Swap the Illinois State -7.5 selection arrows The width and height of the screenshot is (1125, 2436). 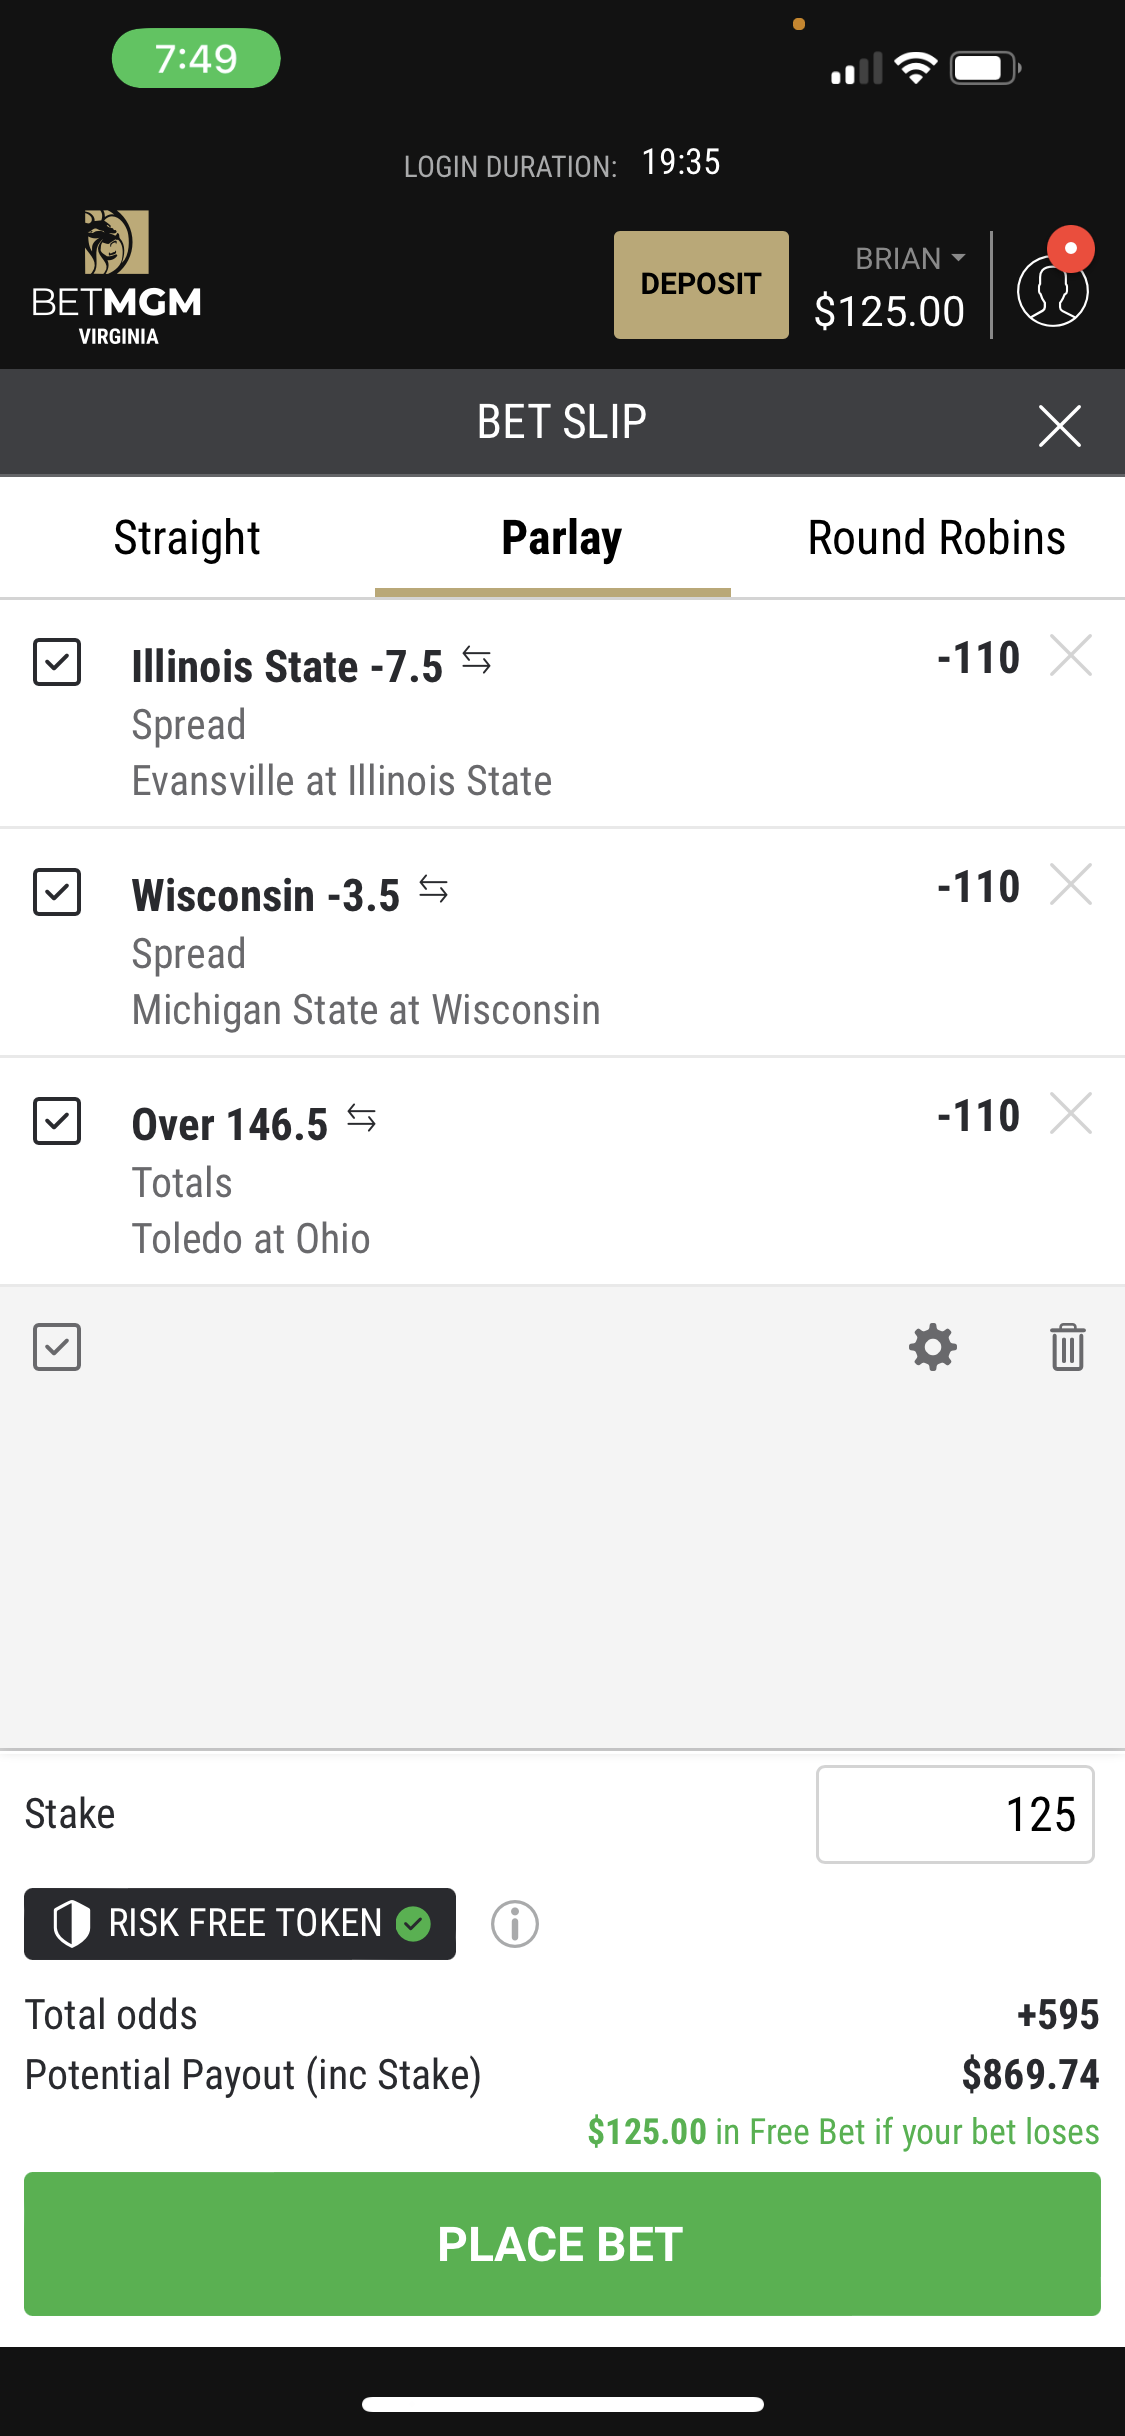pos(477,660)
